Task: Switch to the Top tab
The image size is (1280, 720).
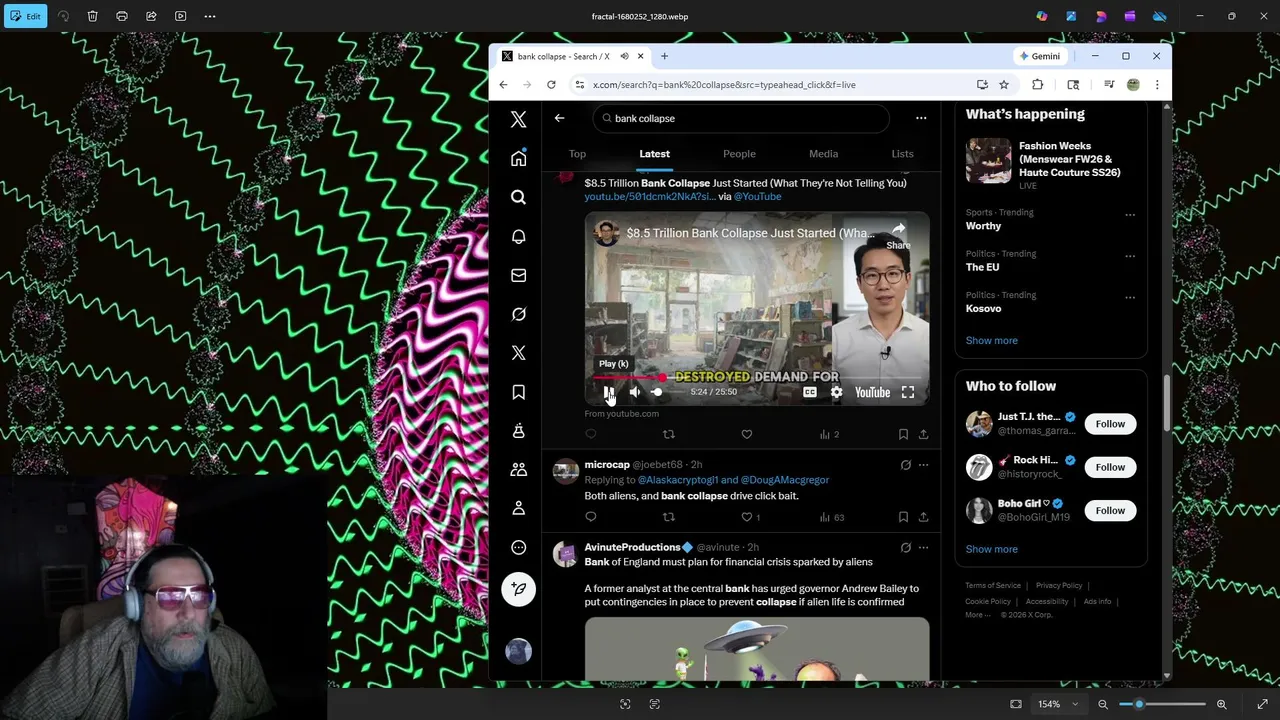Action: (577, 154)
